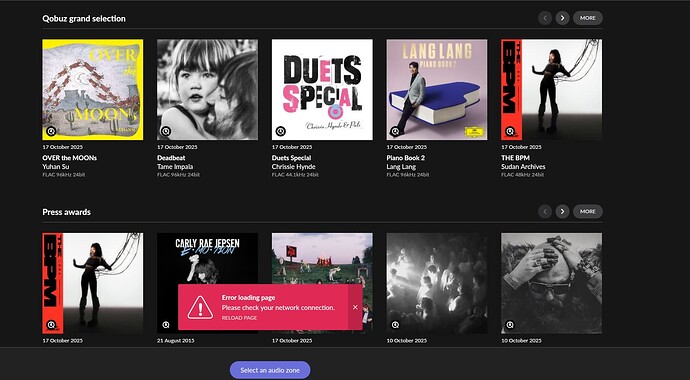The image size is (690, 380).
Task: Click Qobuz badge on OVER the MOONs cover
Action: (x=51, y=131)
